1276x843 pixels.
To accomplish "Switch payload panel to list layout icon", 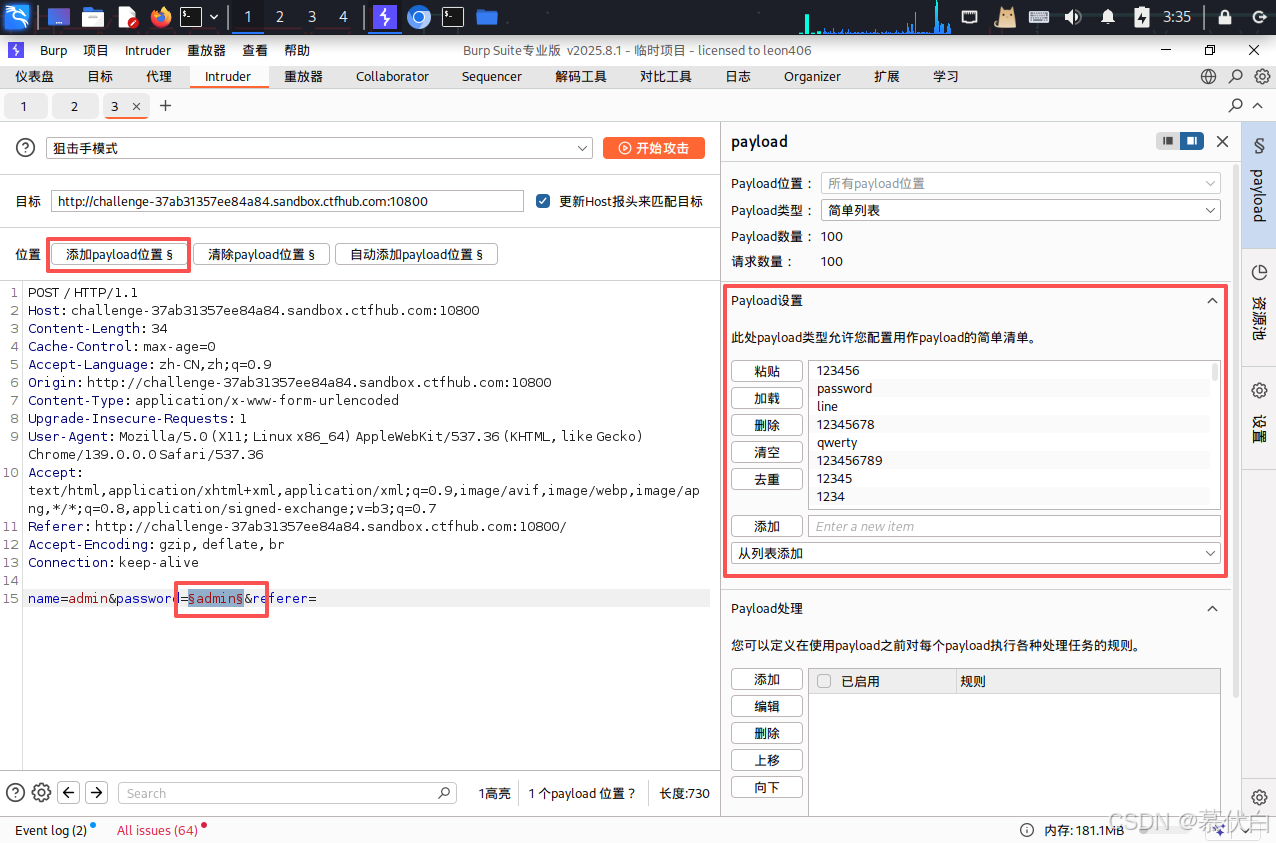I will [1167, 141].
